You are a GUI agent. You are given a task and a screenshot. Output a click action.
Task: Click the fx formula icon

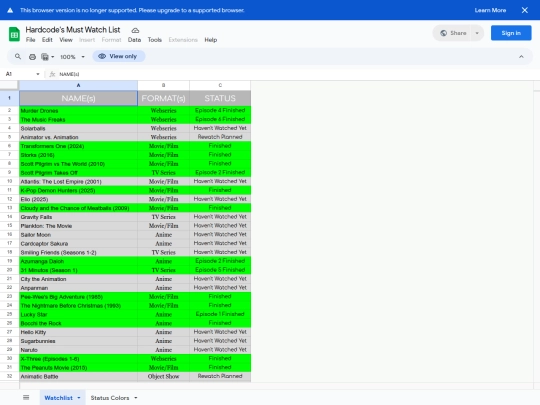tap(52, 74)
